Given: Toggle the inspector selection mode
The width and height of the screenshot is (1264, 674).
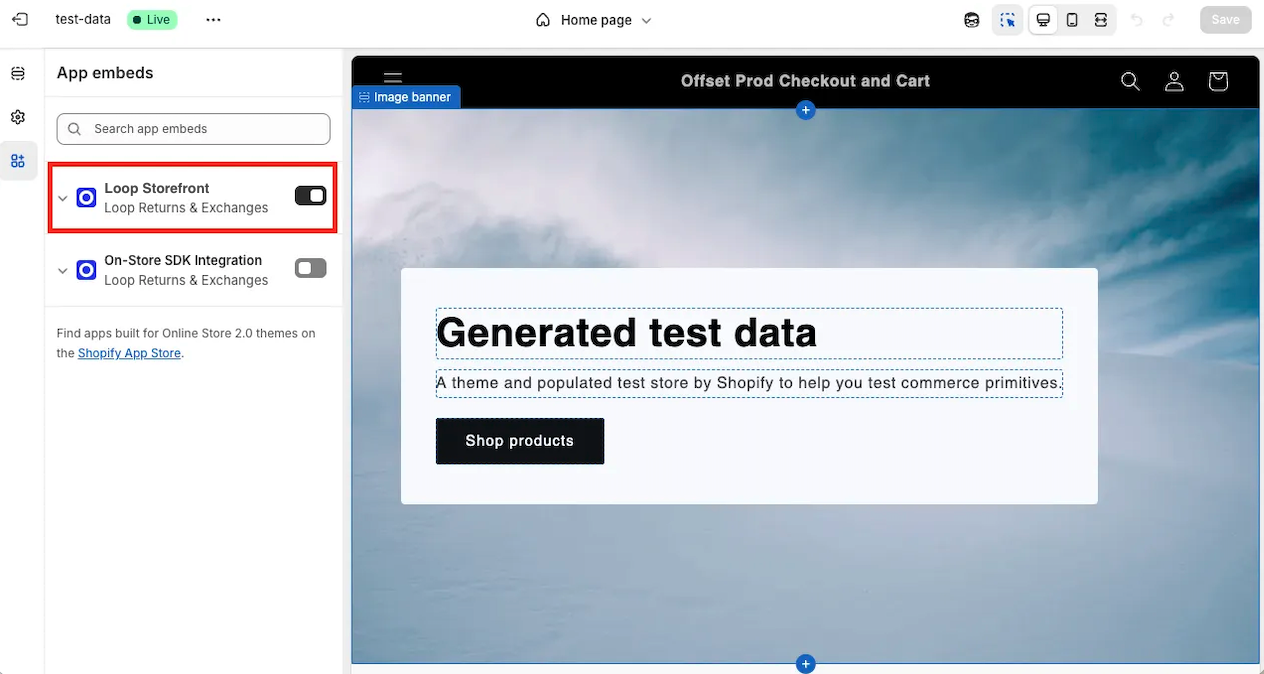Looking at the screenshot, I should click(1007, 20).
